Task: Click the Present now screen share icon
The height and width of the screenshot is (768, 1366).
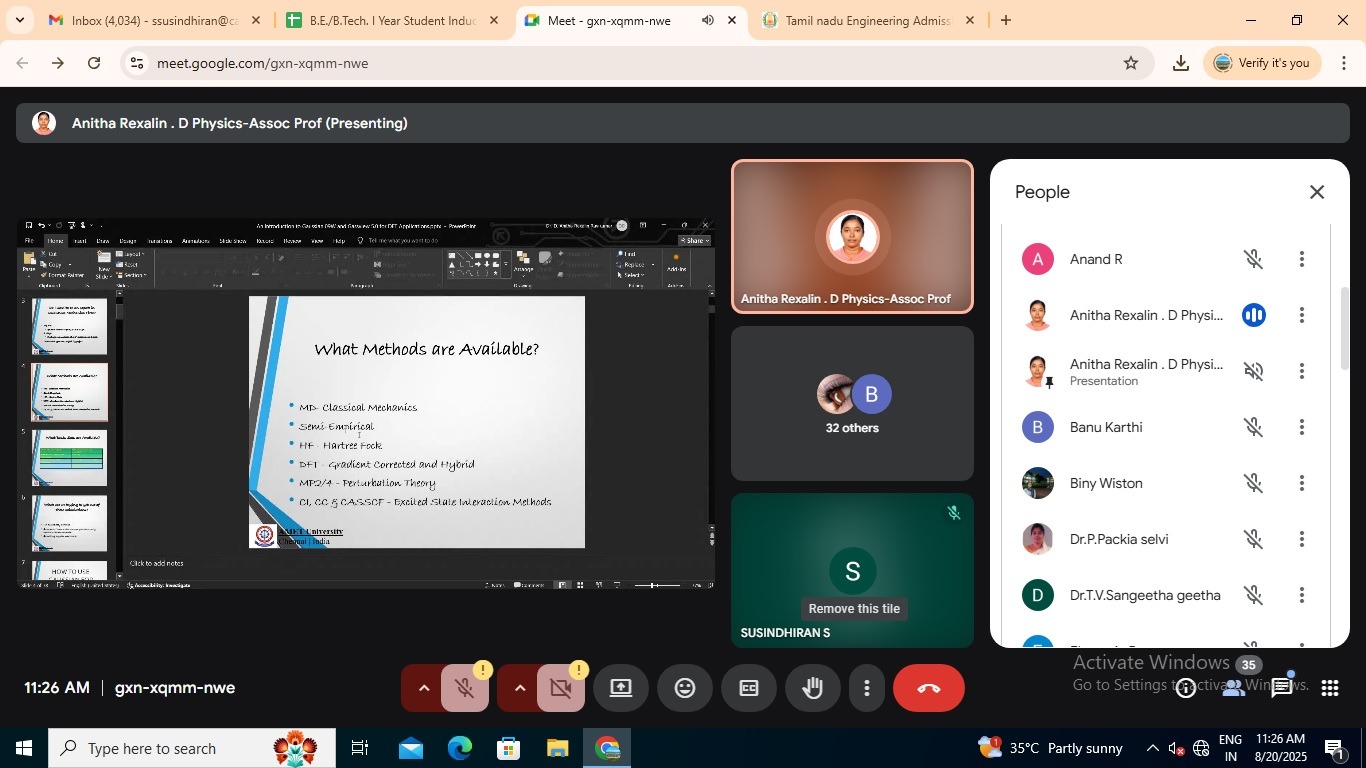Action: (x=620, y=688)
